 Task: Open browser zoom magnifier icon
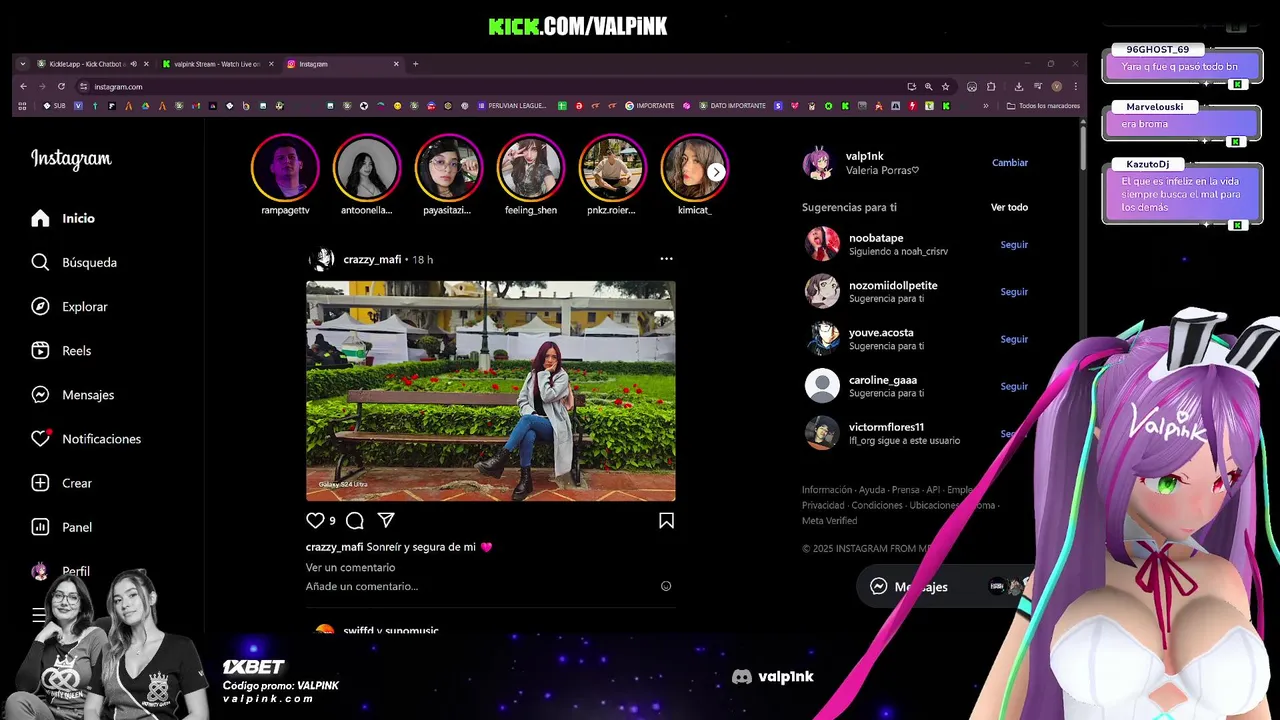[x=928, y=86]
